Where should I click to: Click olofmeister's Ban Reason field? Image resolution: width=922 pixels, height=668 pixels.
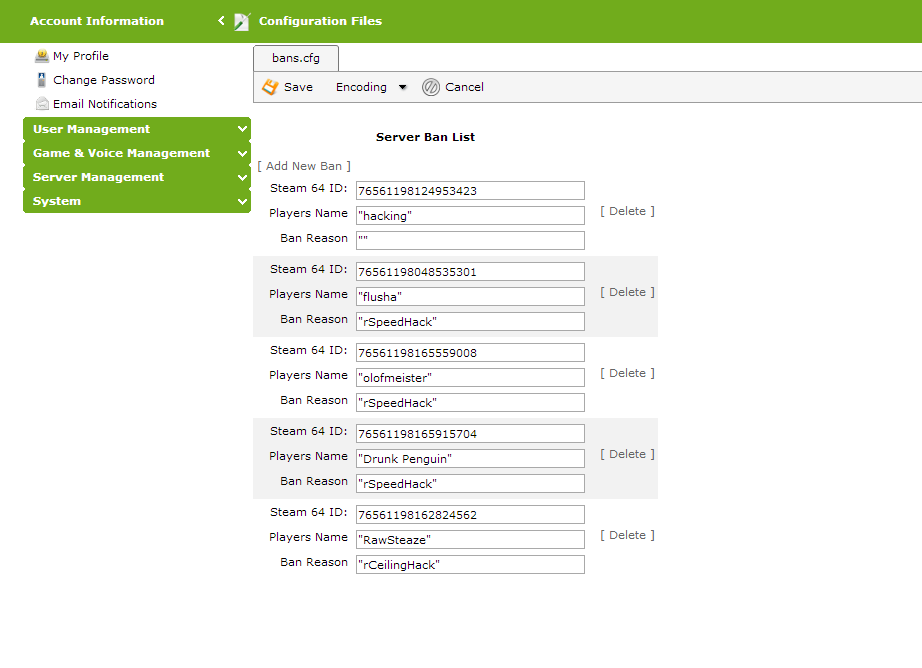coord(470,403)
